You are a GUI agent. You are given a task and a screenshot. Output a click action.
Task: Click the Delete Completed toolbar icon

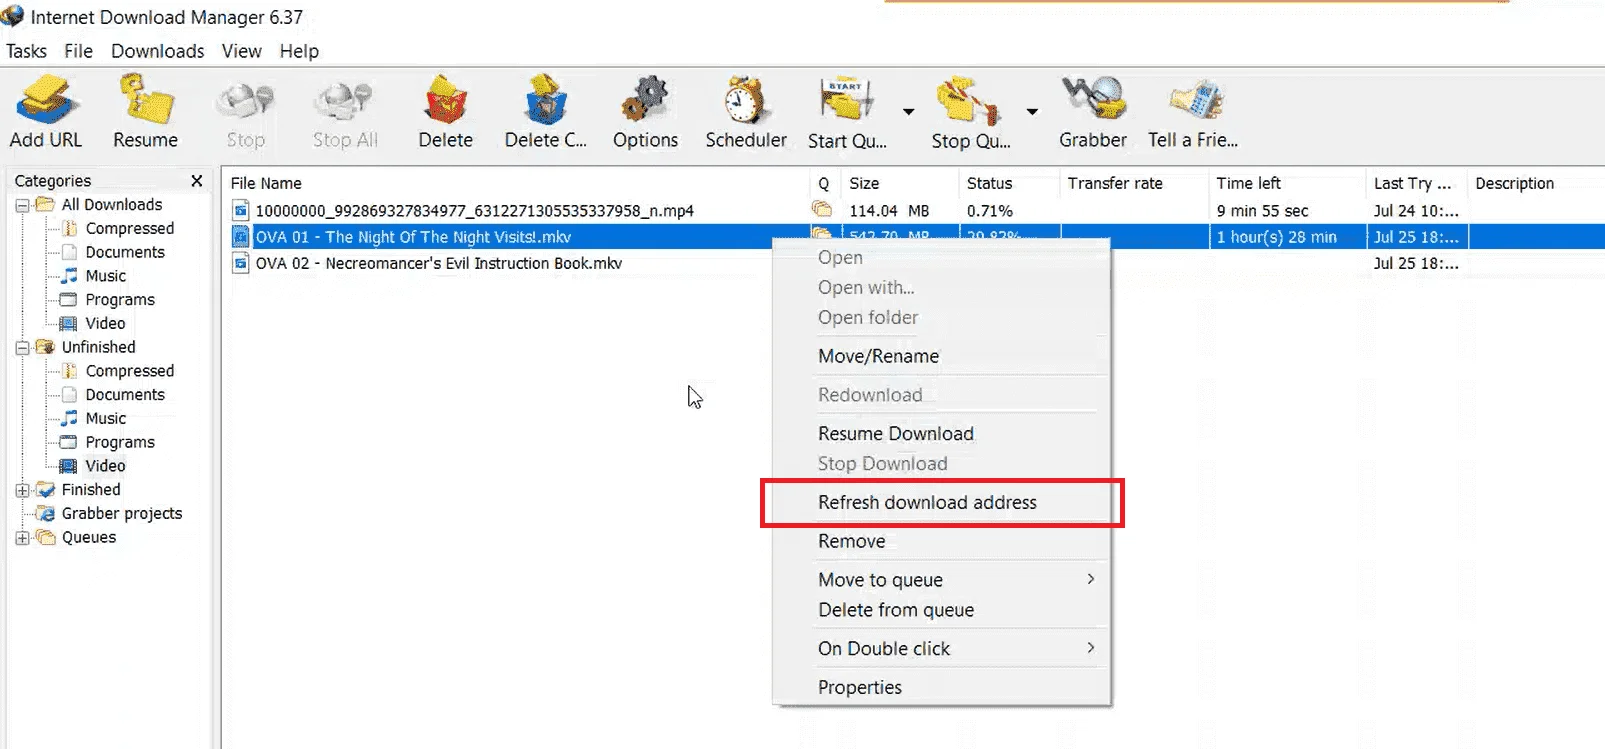coord(546,100)
